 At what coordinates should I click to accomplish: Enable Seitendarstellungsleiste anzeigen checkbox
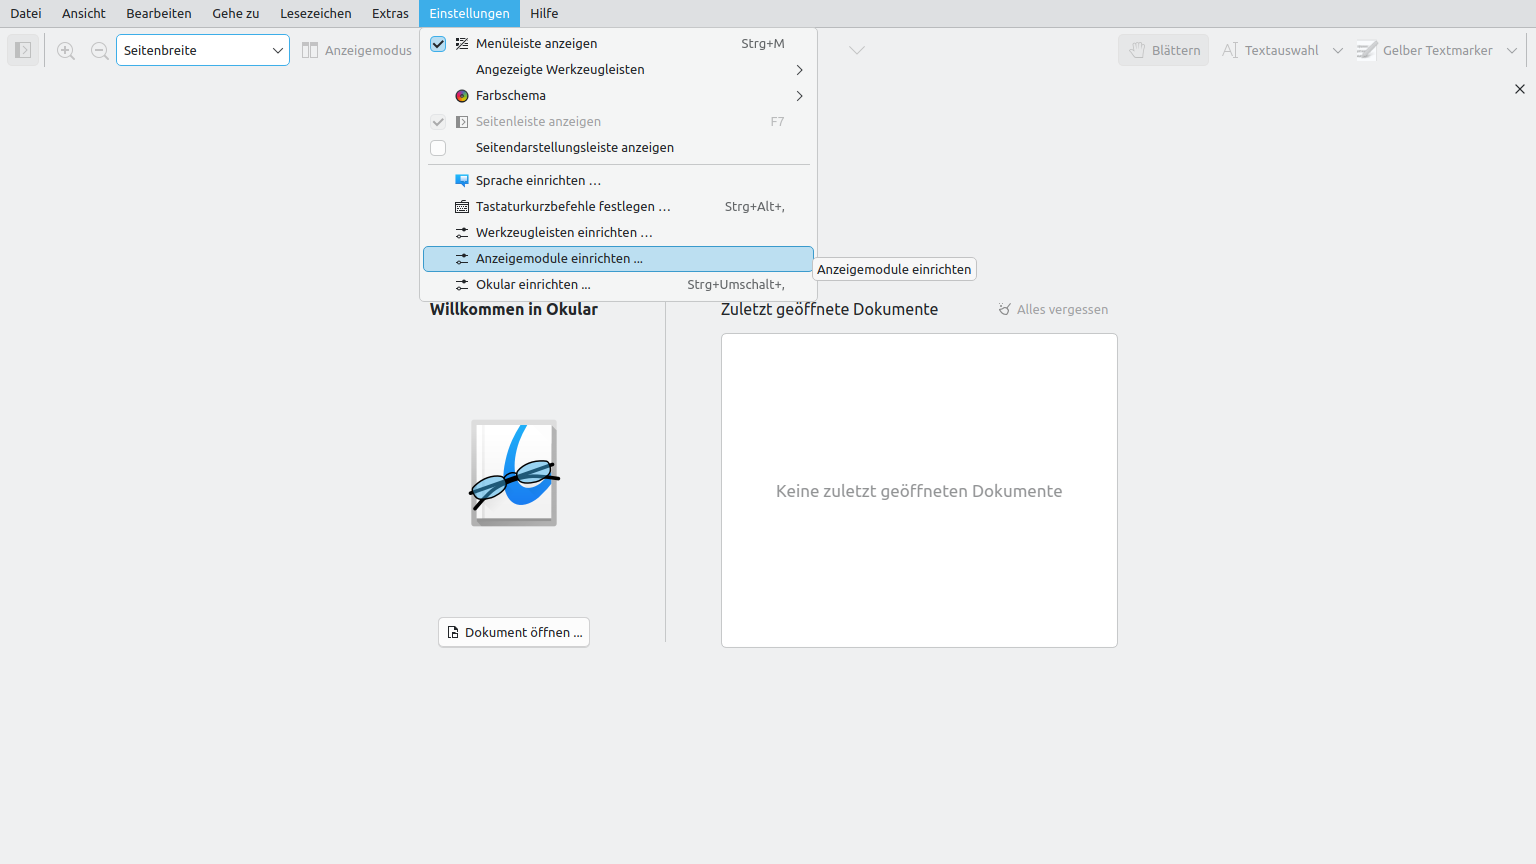438,148
